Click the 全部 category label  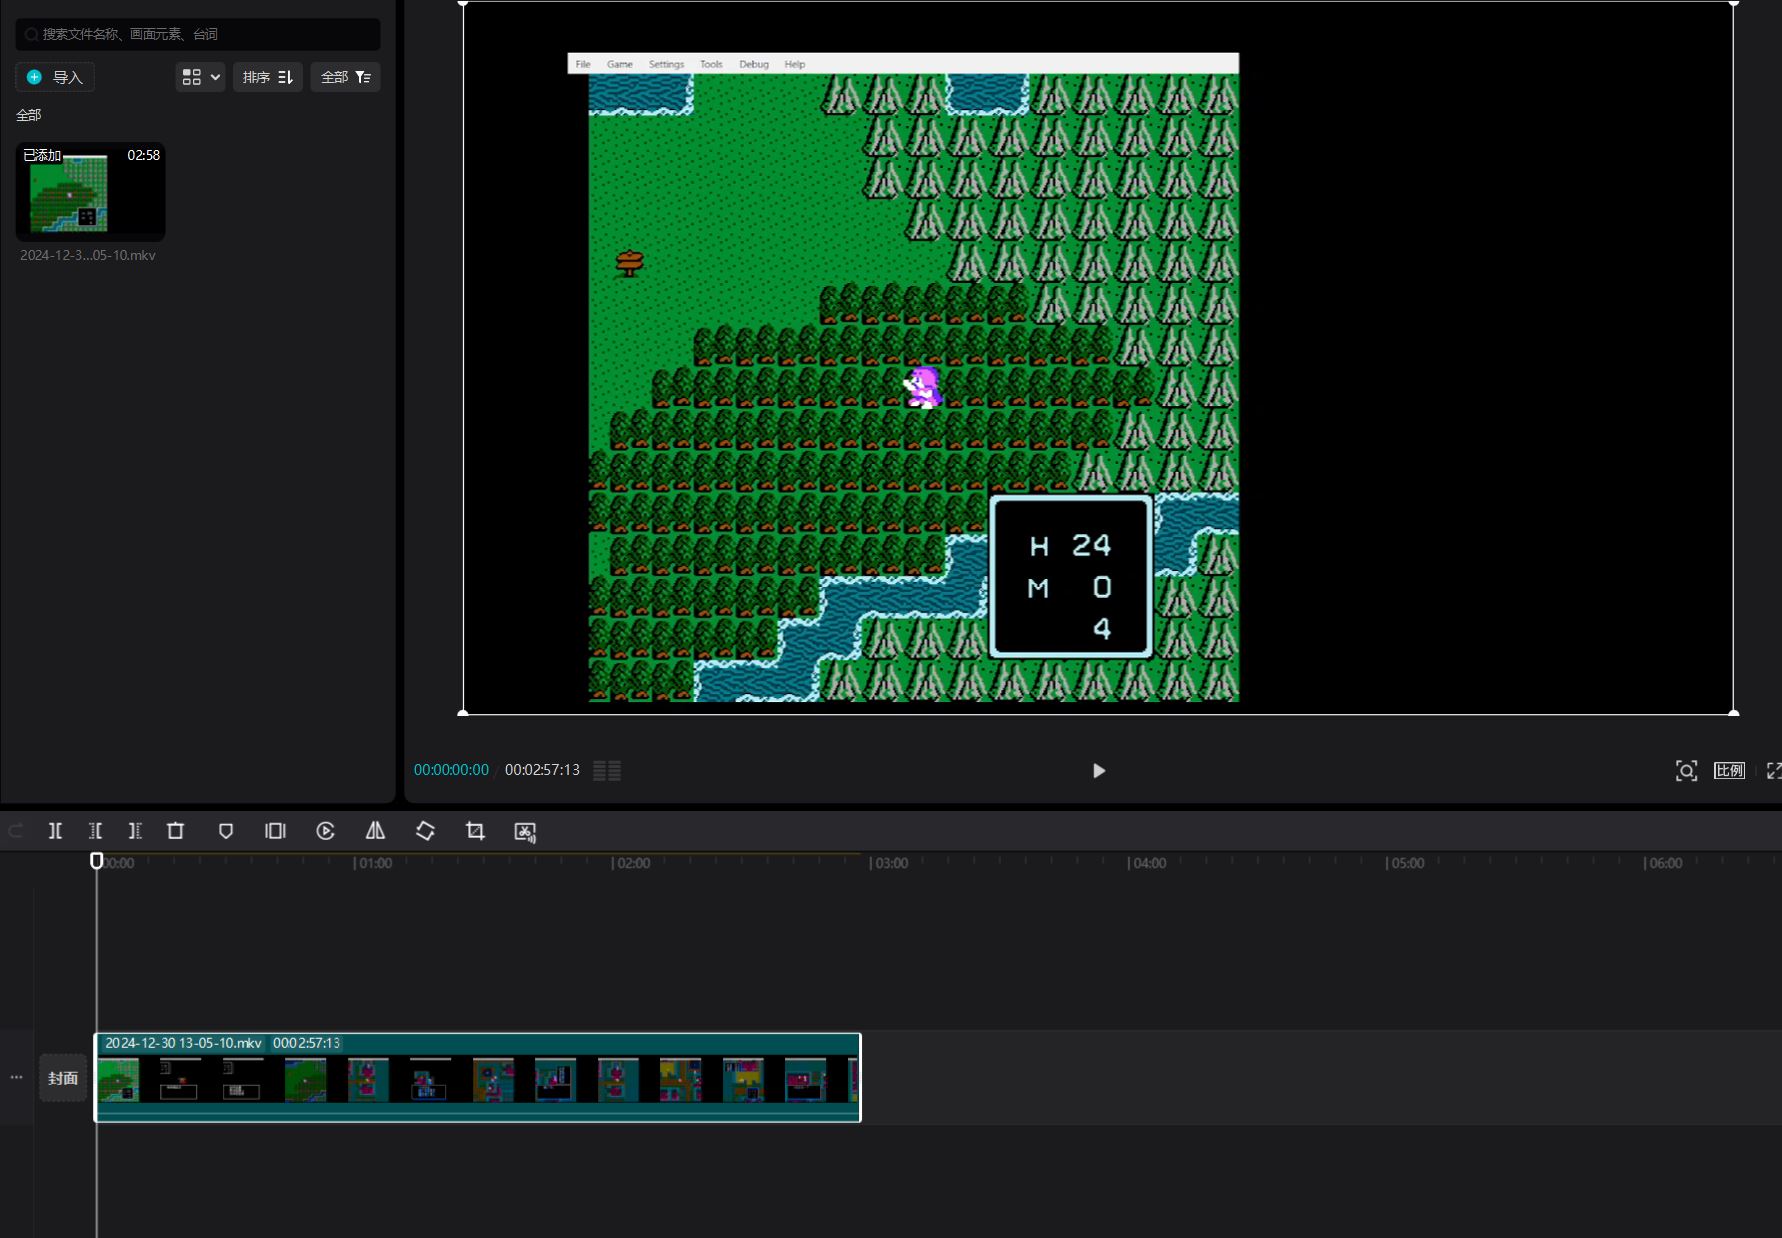pyautogui.click(x=29, y=115)
